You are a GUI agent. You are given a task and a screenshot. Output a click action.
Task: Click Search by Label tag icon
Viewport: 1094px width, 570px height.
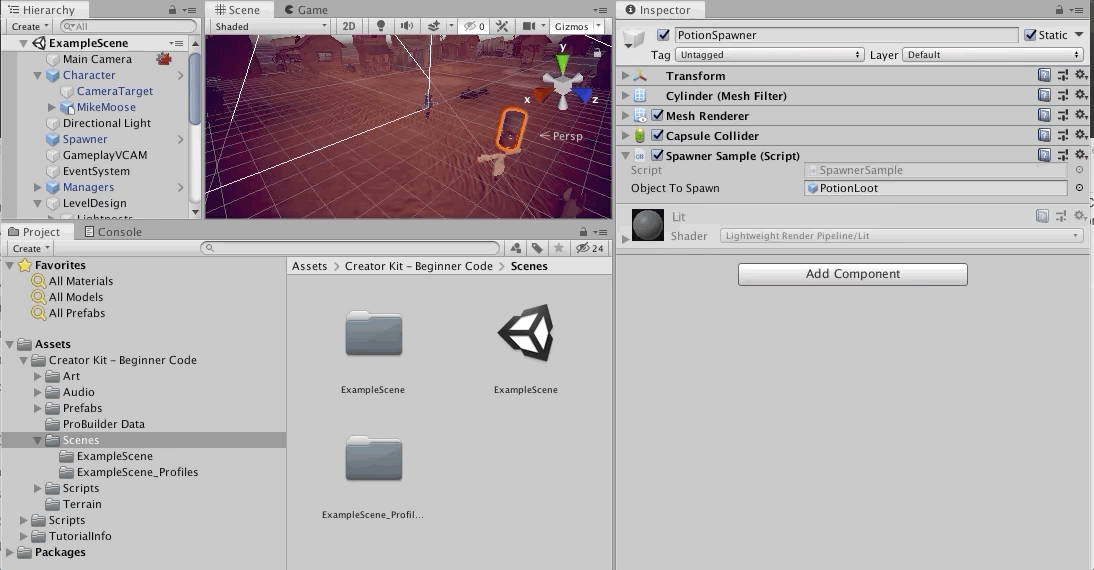[x=537, y=248]
